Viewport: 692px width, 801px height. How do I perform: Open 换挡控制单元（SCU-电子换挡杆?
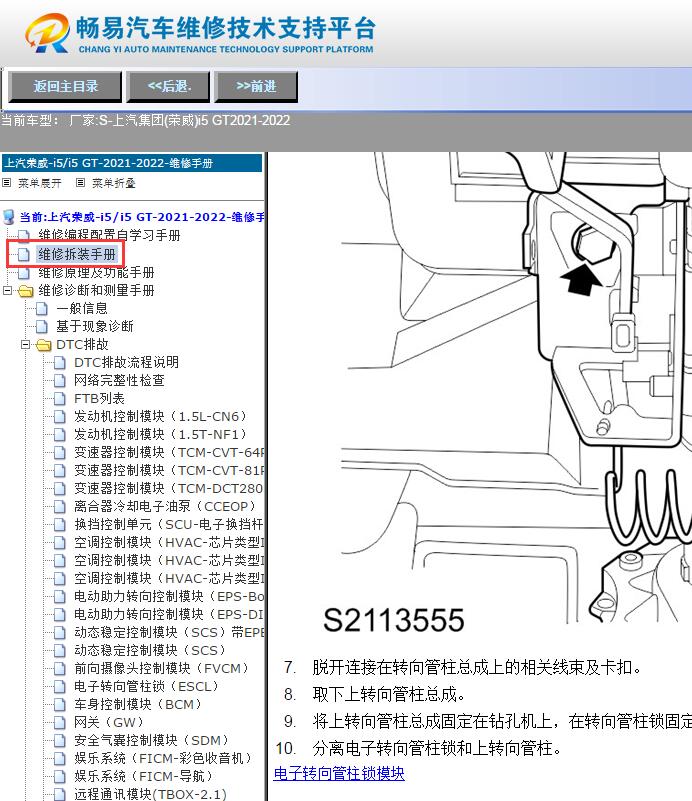point(169,524)
